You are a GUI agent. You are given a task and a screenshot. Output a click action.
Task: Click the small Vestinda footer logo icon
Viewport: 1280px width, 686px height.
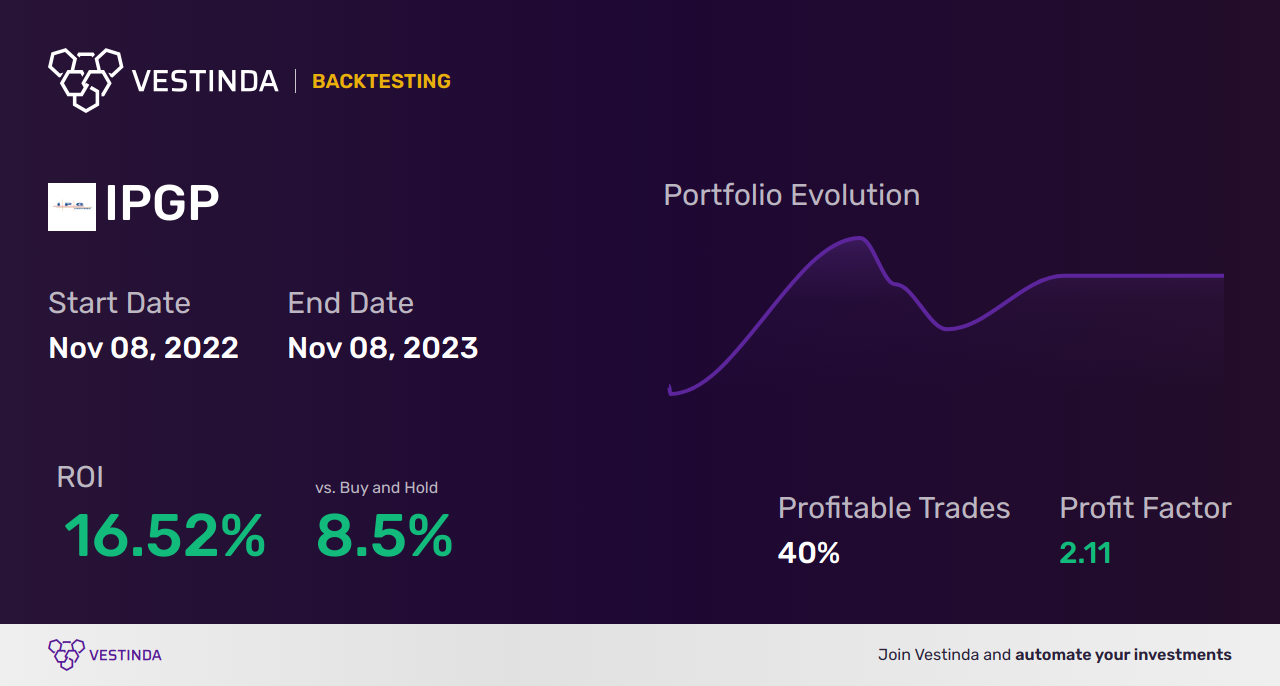[x=66, y=654]
